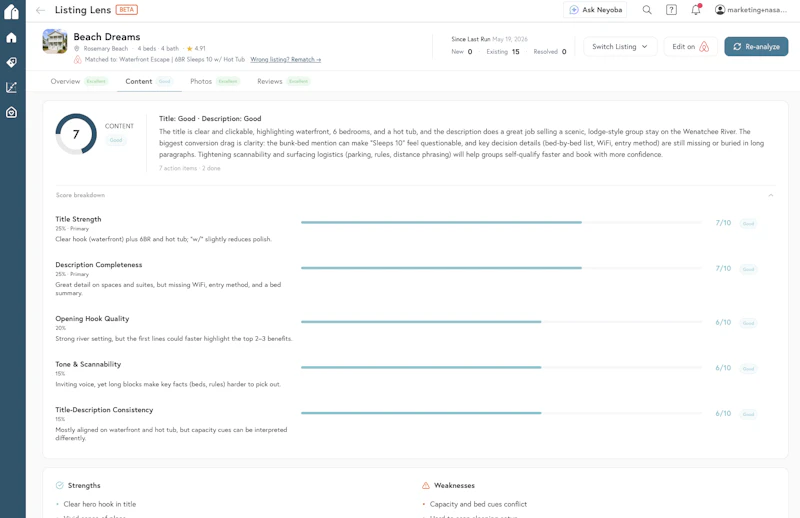Click the Opening Hook Quality heading
The height and width of the screenshot is (518, 800).
point(92,318)
